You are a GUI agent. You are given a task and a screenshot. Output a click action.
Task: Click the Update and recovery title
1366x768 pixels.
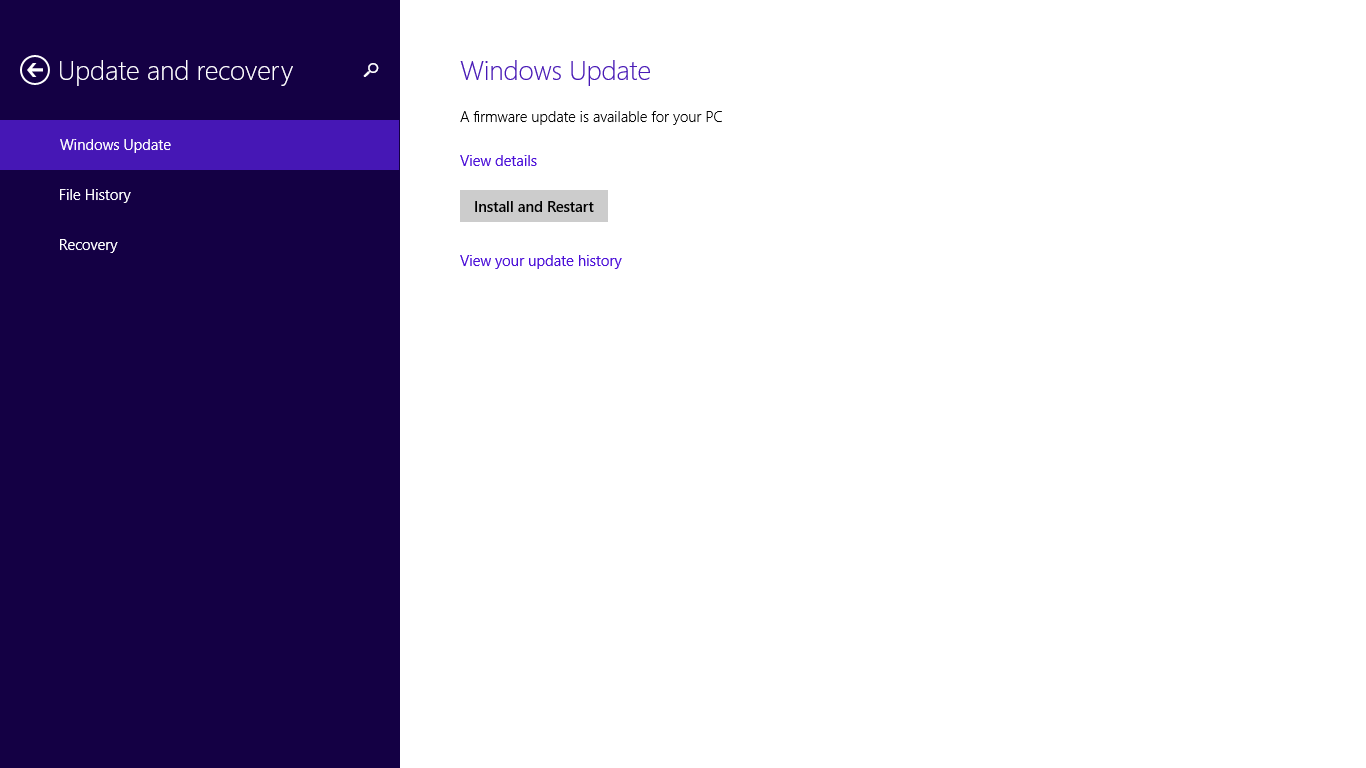(x=176, y=71)
